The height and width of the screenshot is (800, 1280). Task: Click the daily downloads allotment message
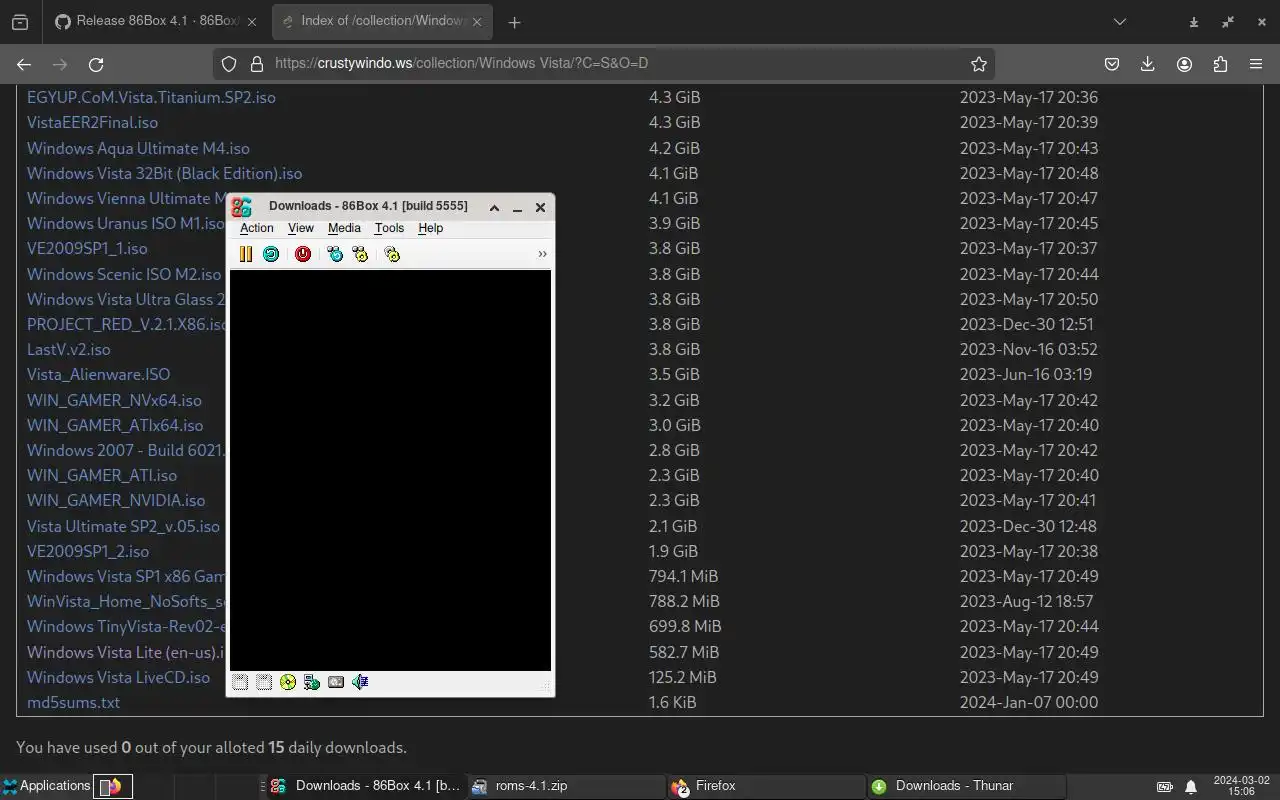pyautogui.click(x=211, y=747)
